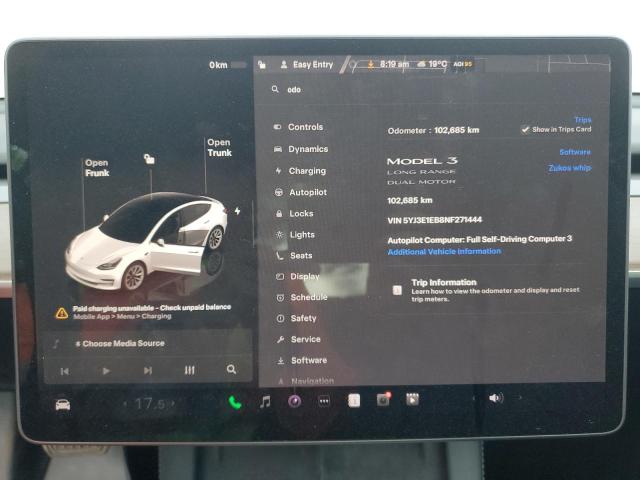Lower volume with left arrow
Viewport: 640px width, 480px height.
pos(474,398)
